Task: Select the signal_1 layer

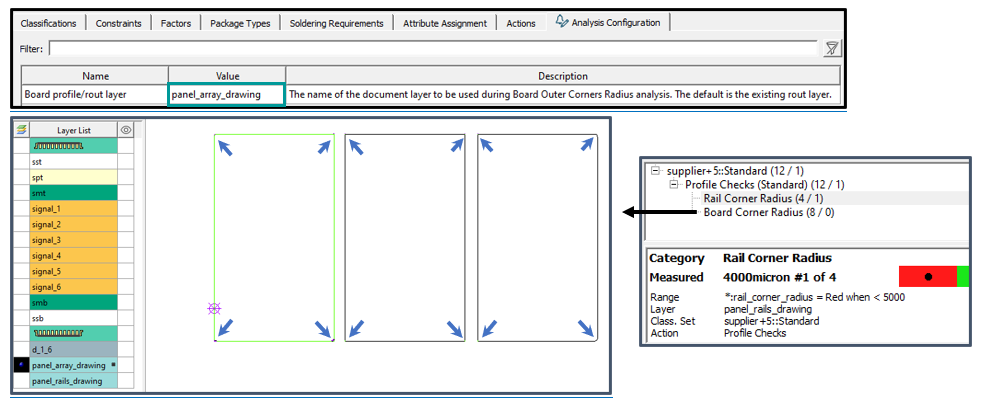Action: point(73,208)
